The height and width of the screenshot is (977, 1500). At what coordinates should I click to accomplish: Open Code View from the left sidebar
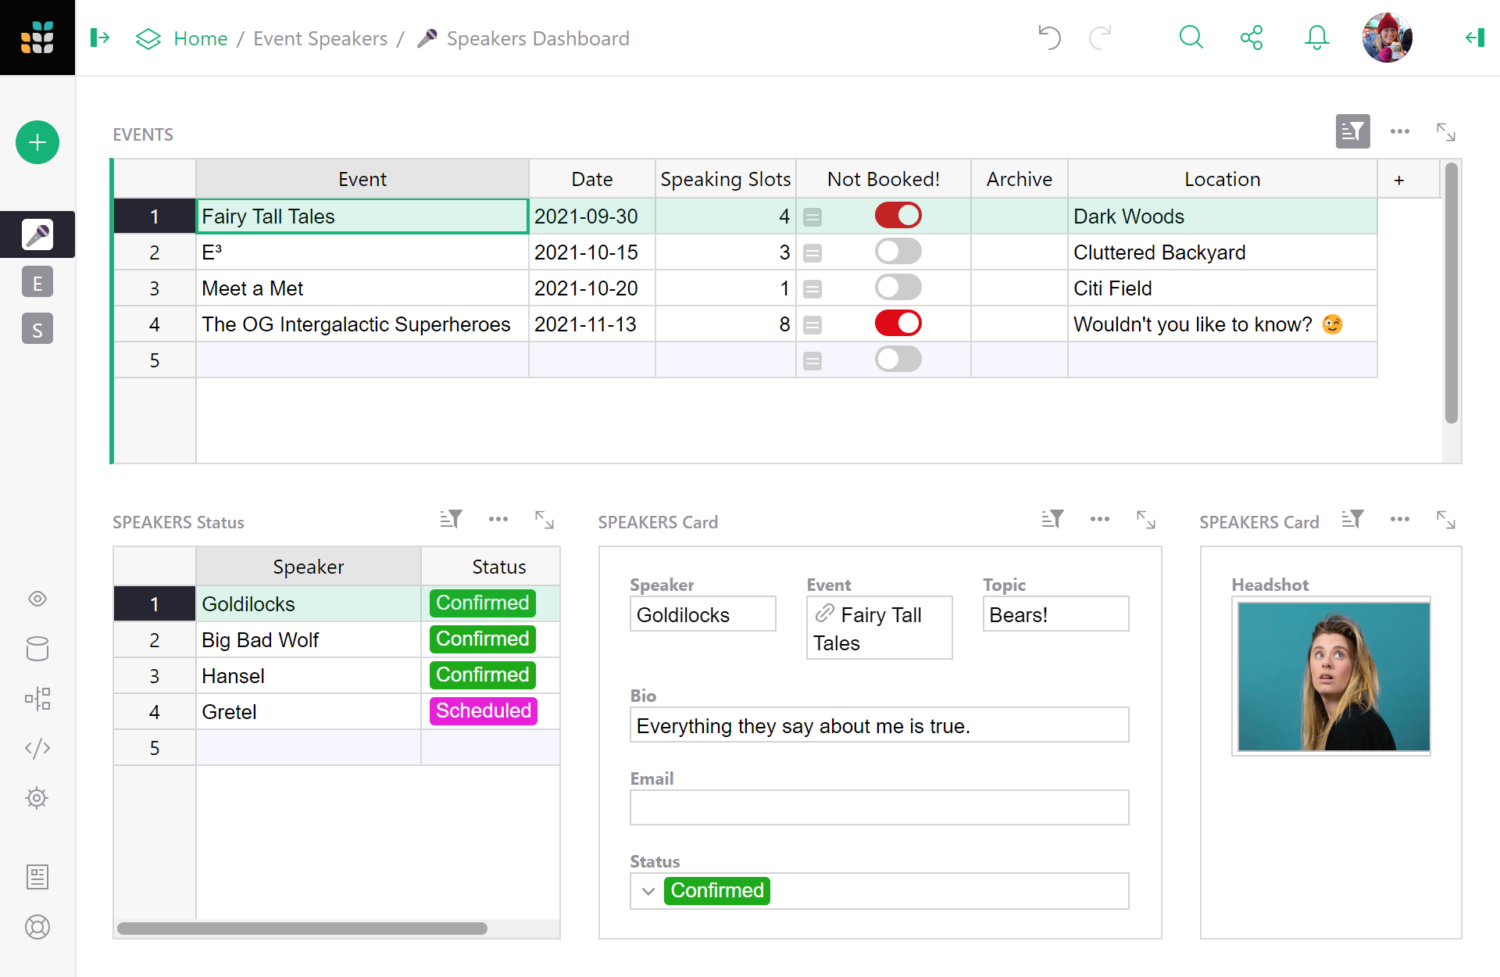click(37, 748)
